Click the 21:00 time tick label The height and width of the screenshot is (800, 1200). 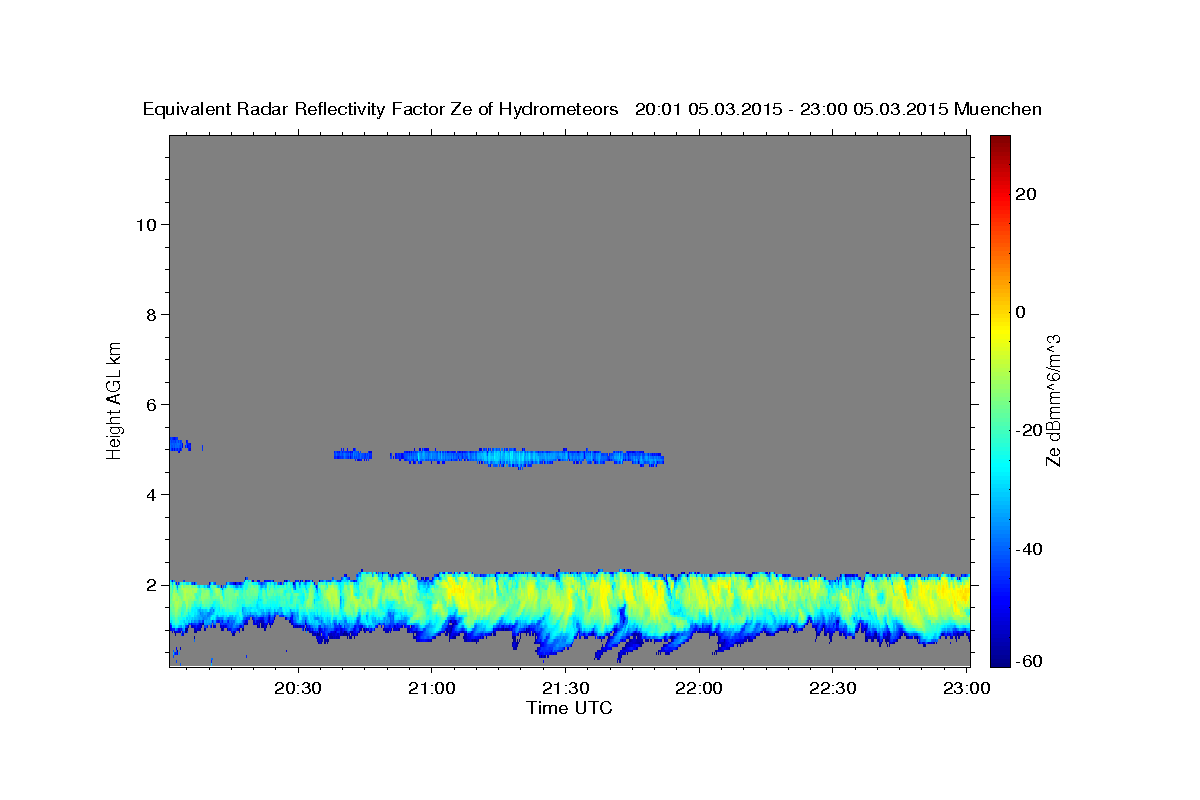click(431, 689)
